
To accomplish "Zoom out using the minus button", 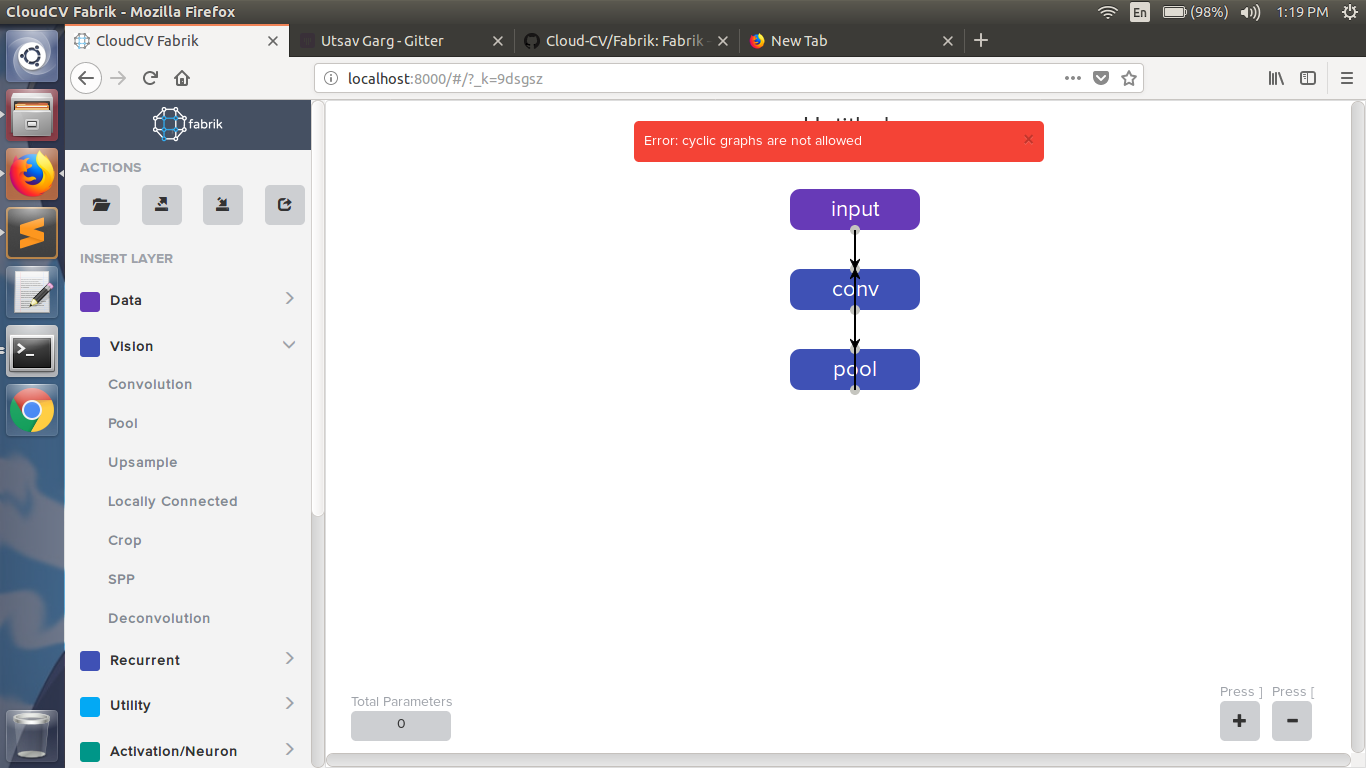I will pyautogui.click(x=1291, y=720).
